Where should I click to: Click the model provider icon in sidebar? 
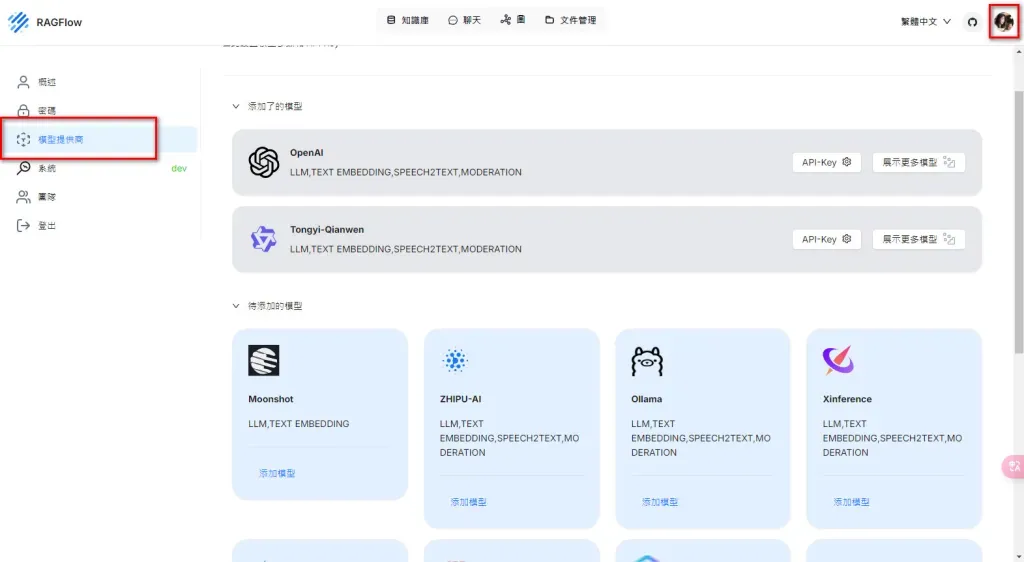(24, 140)
